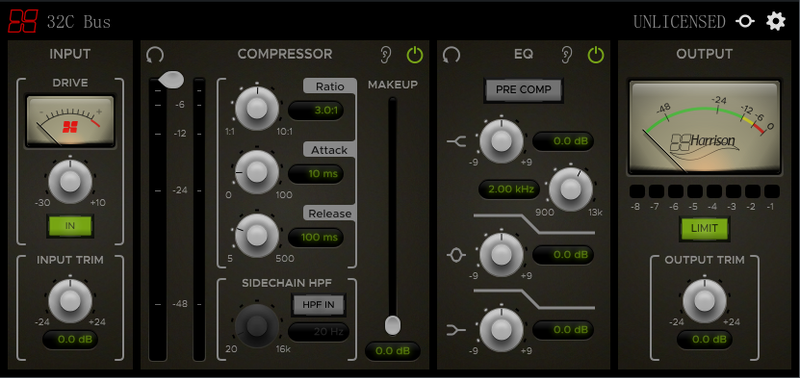Image resolution: width=800 pixels, height=378 pixels.
Task: Click the Ratio label tab
Action: [330, 86]
